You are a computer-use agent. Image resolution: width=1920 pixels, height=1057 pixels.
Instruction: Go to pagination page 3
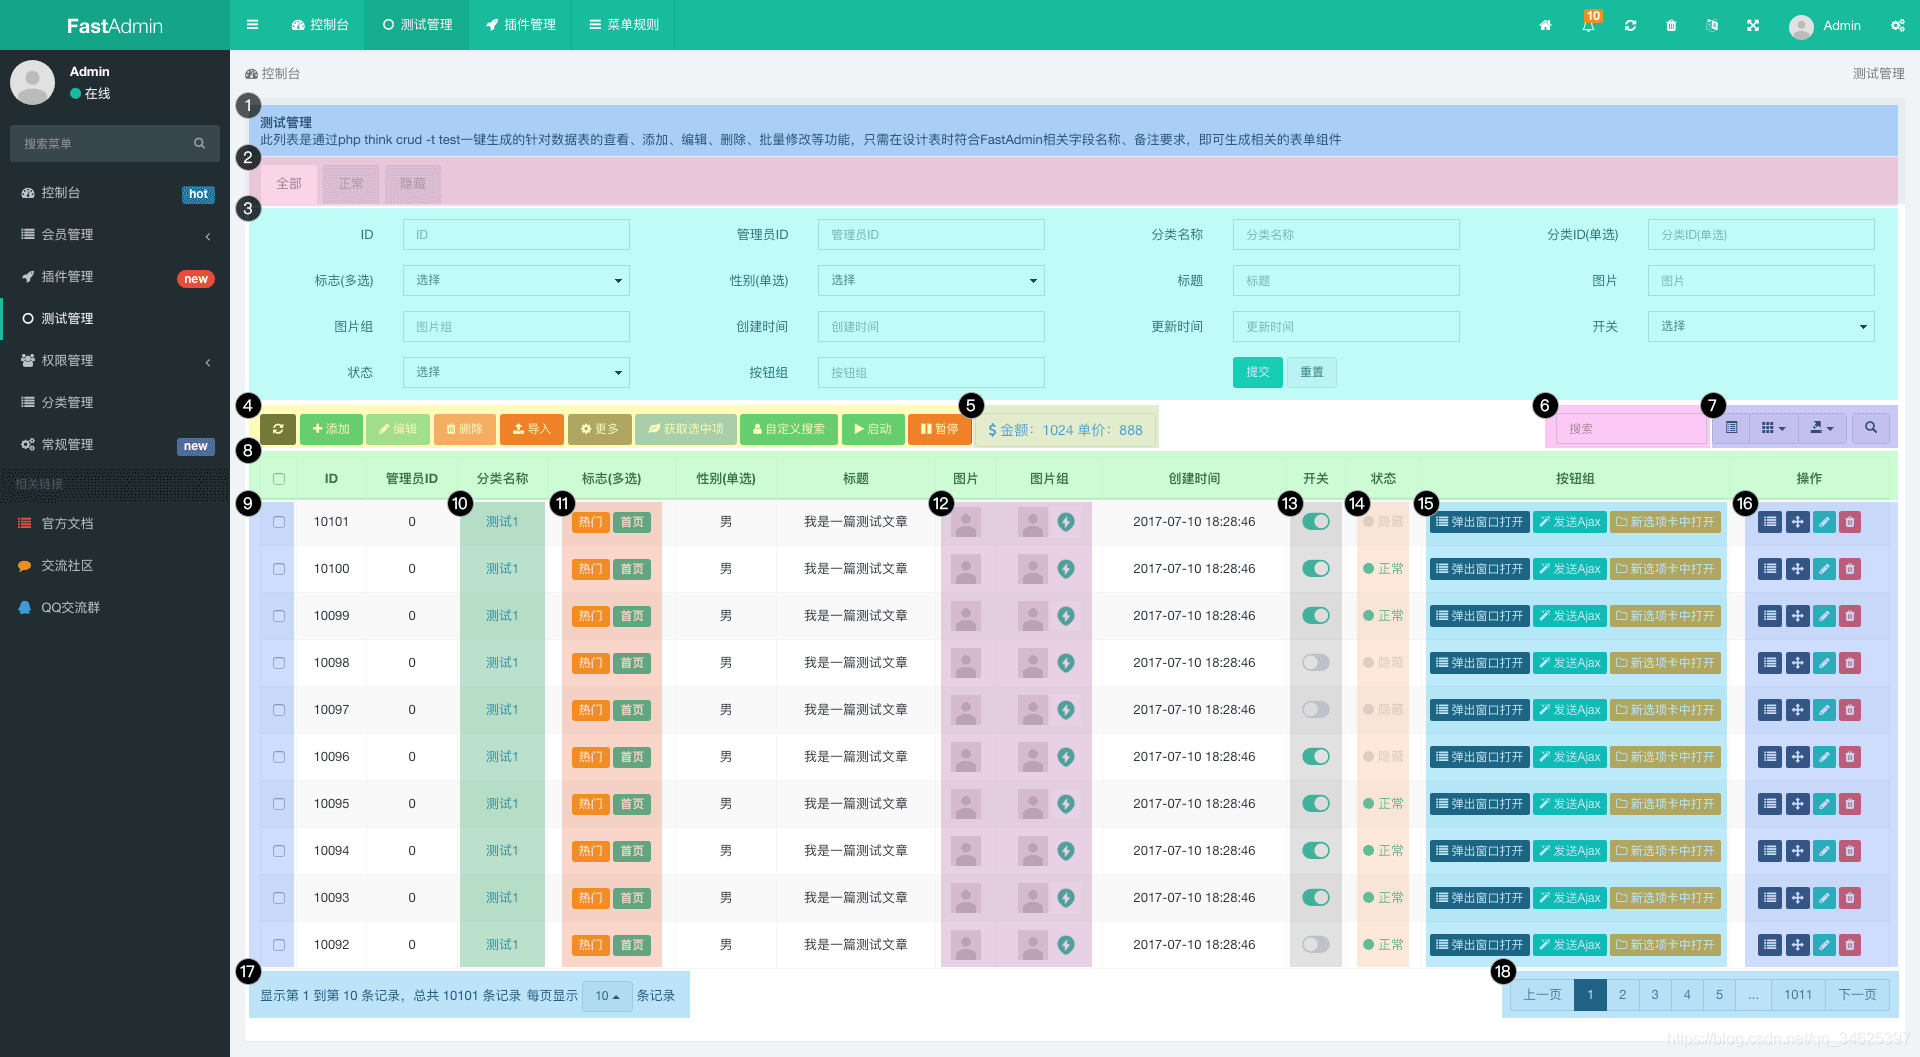click(x=1655, y=995)
